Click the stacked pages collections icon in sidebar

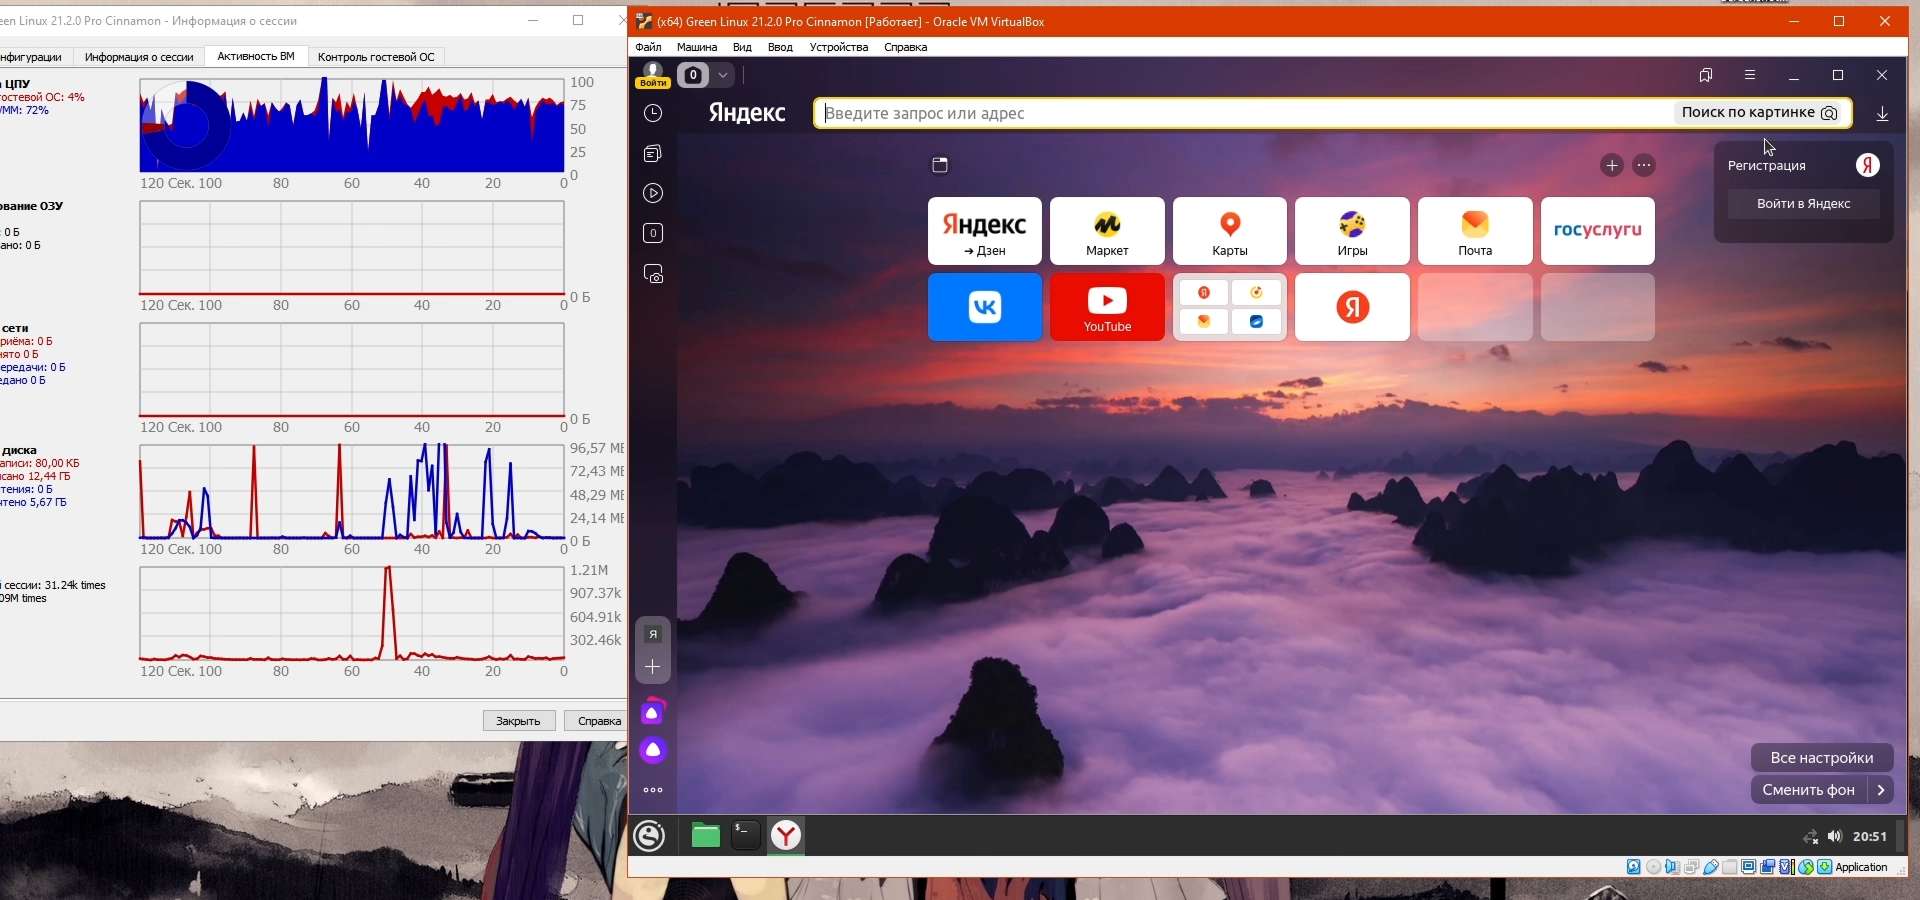[x=653, y=154]
